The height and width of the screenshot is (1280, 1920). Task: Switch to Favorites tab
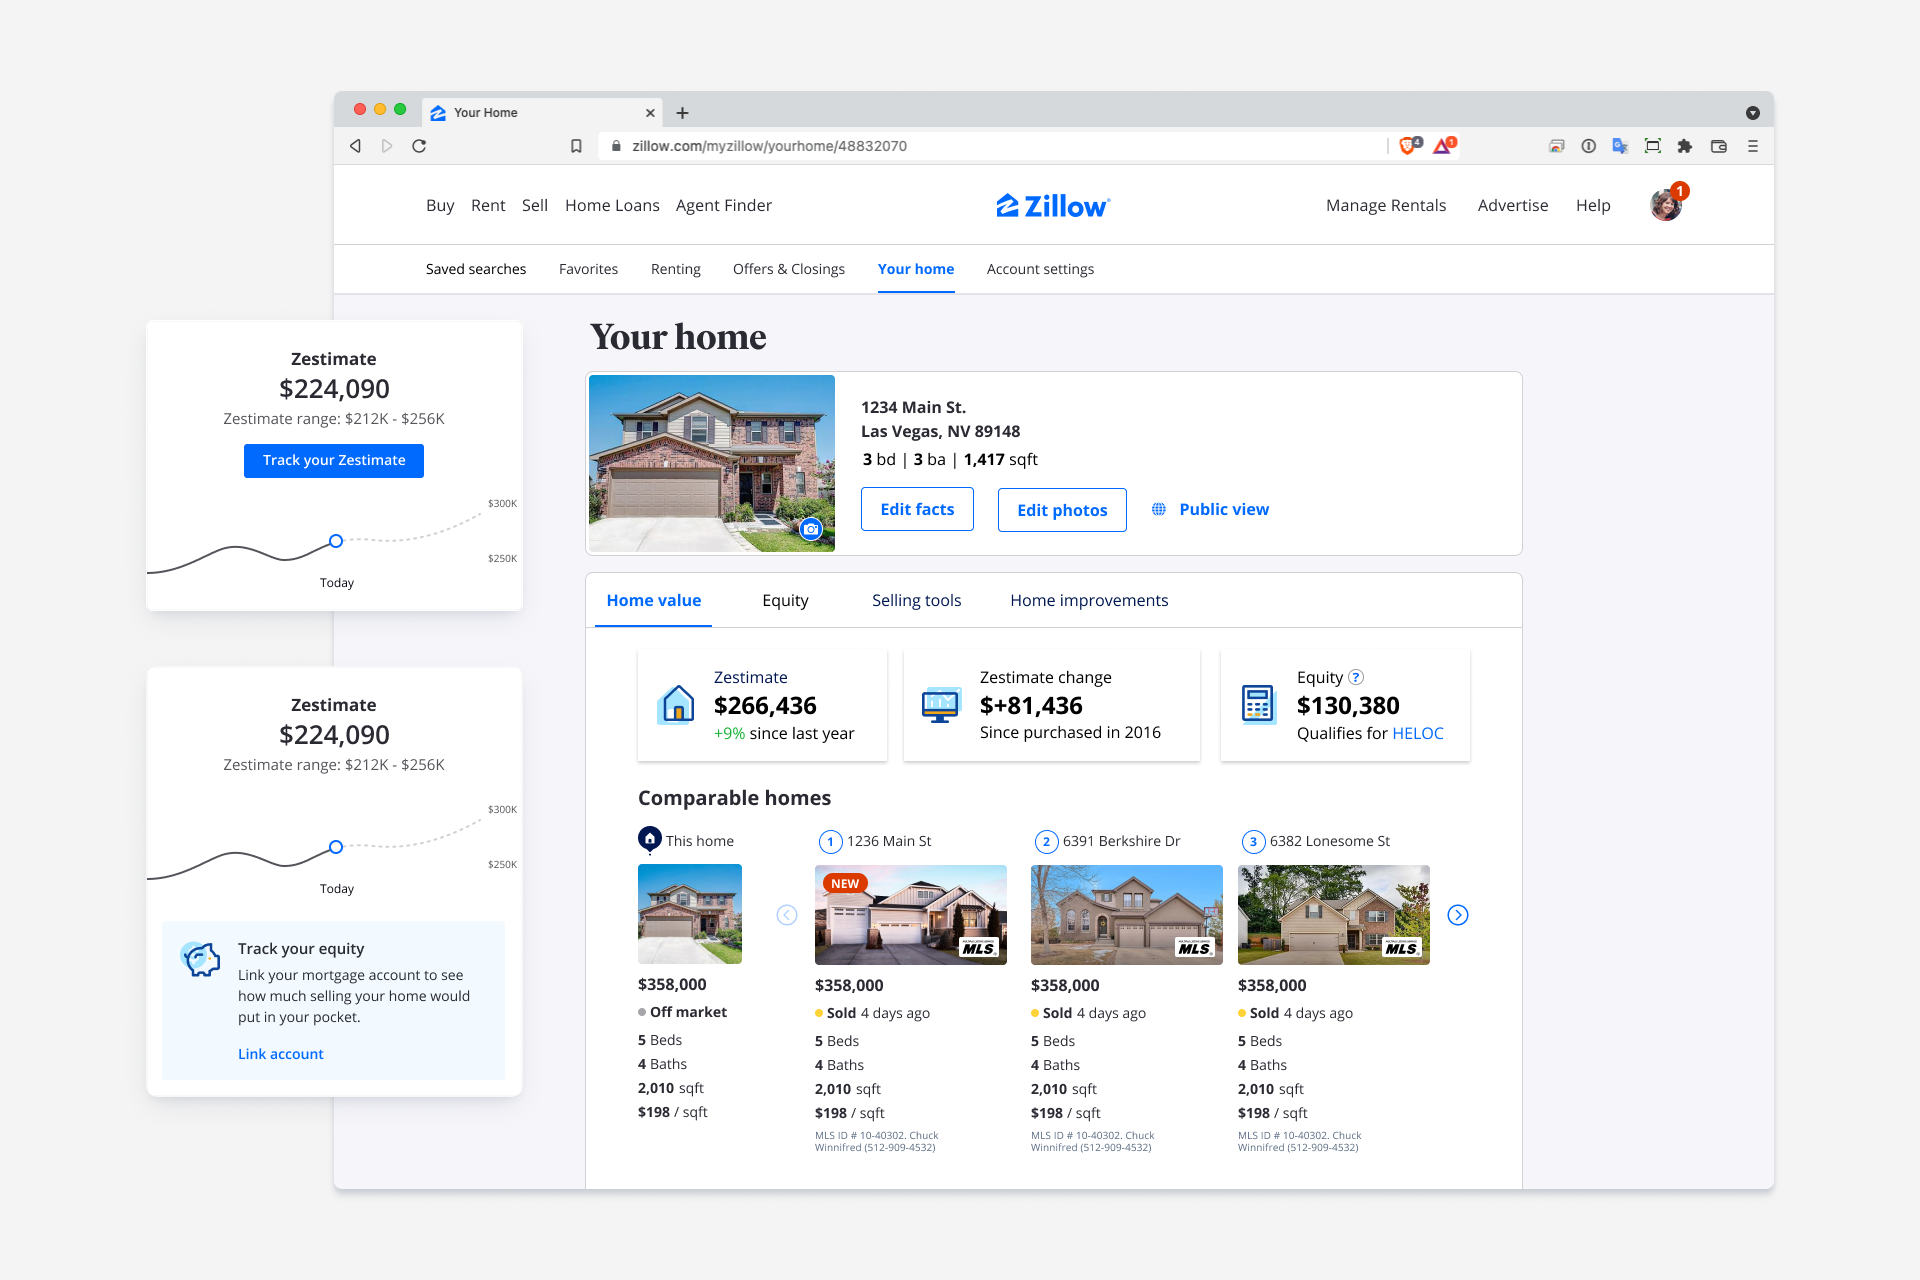[588, 269]
